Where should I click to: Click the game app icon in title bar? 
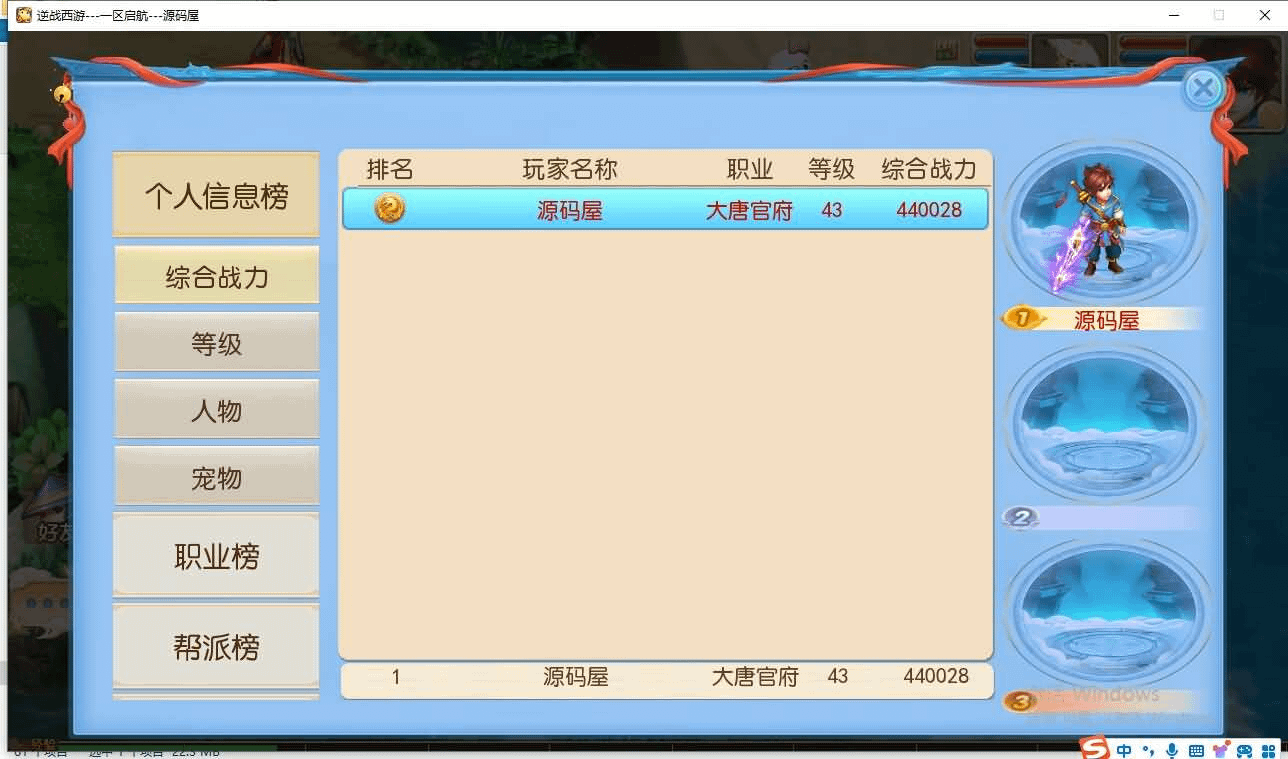coord(24,14)
